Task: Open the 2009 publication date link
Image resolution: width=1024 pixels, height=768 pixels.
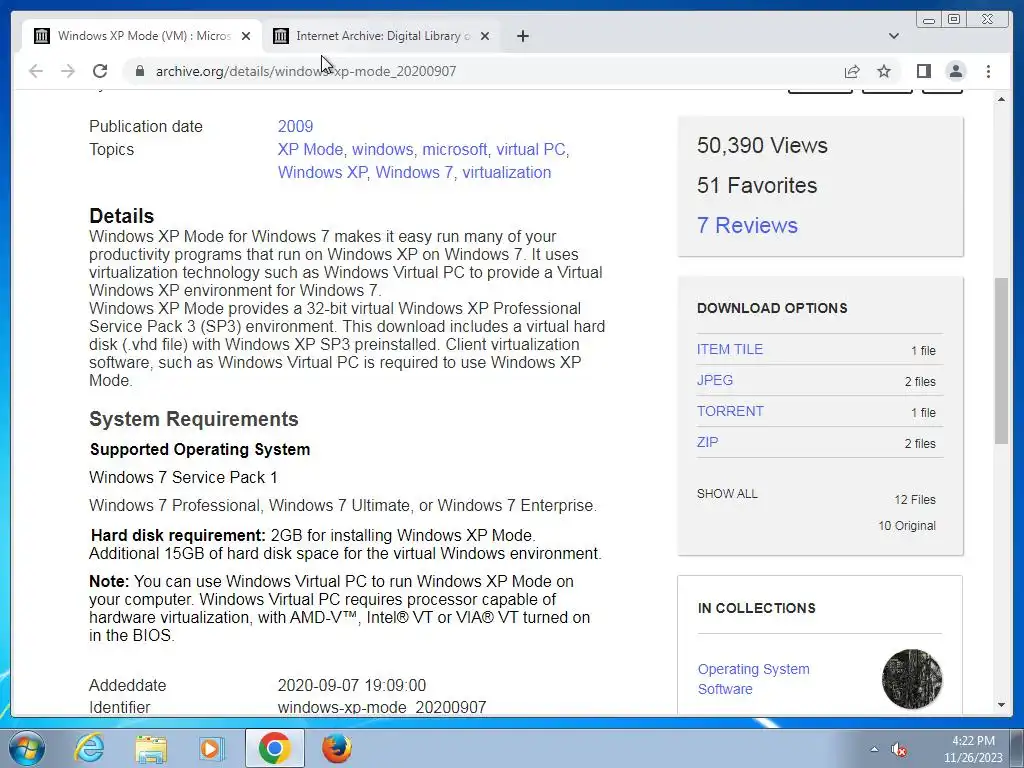Action: (x=295, y=127)
